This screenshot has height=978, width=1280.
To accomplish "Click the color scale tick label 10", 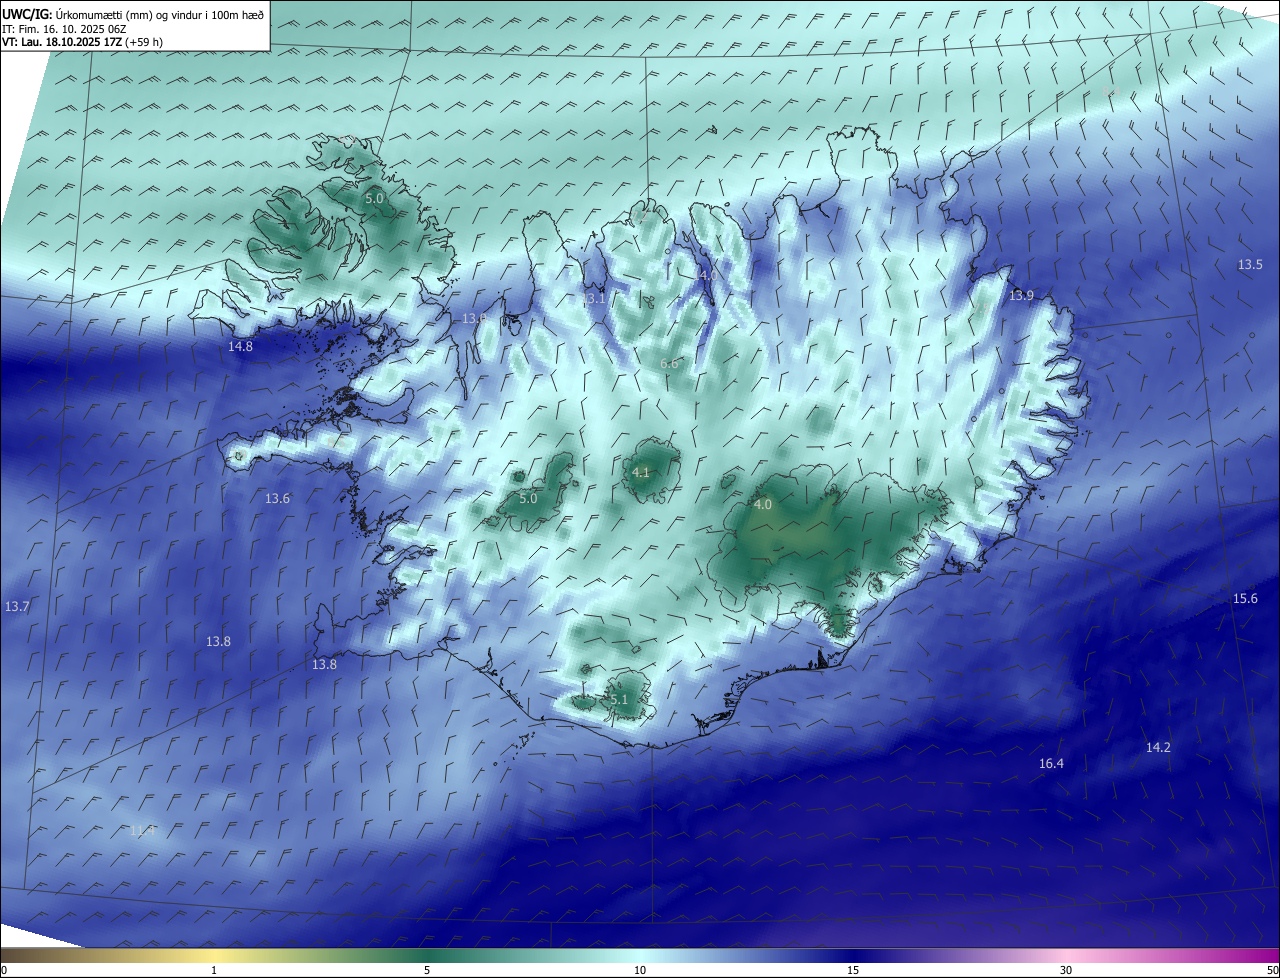I will [x=640, y=970].
